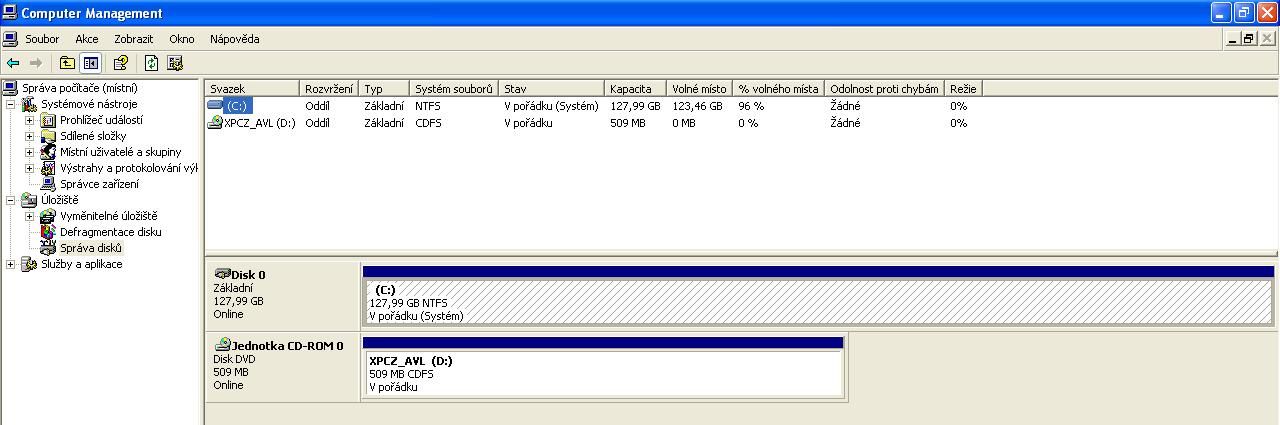The height and width of the screenshot is (425, 1280).
Task: Click the Refresh toolbar icon
Action: click(151, 63)
